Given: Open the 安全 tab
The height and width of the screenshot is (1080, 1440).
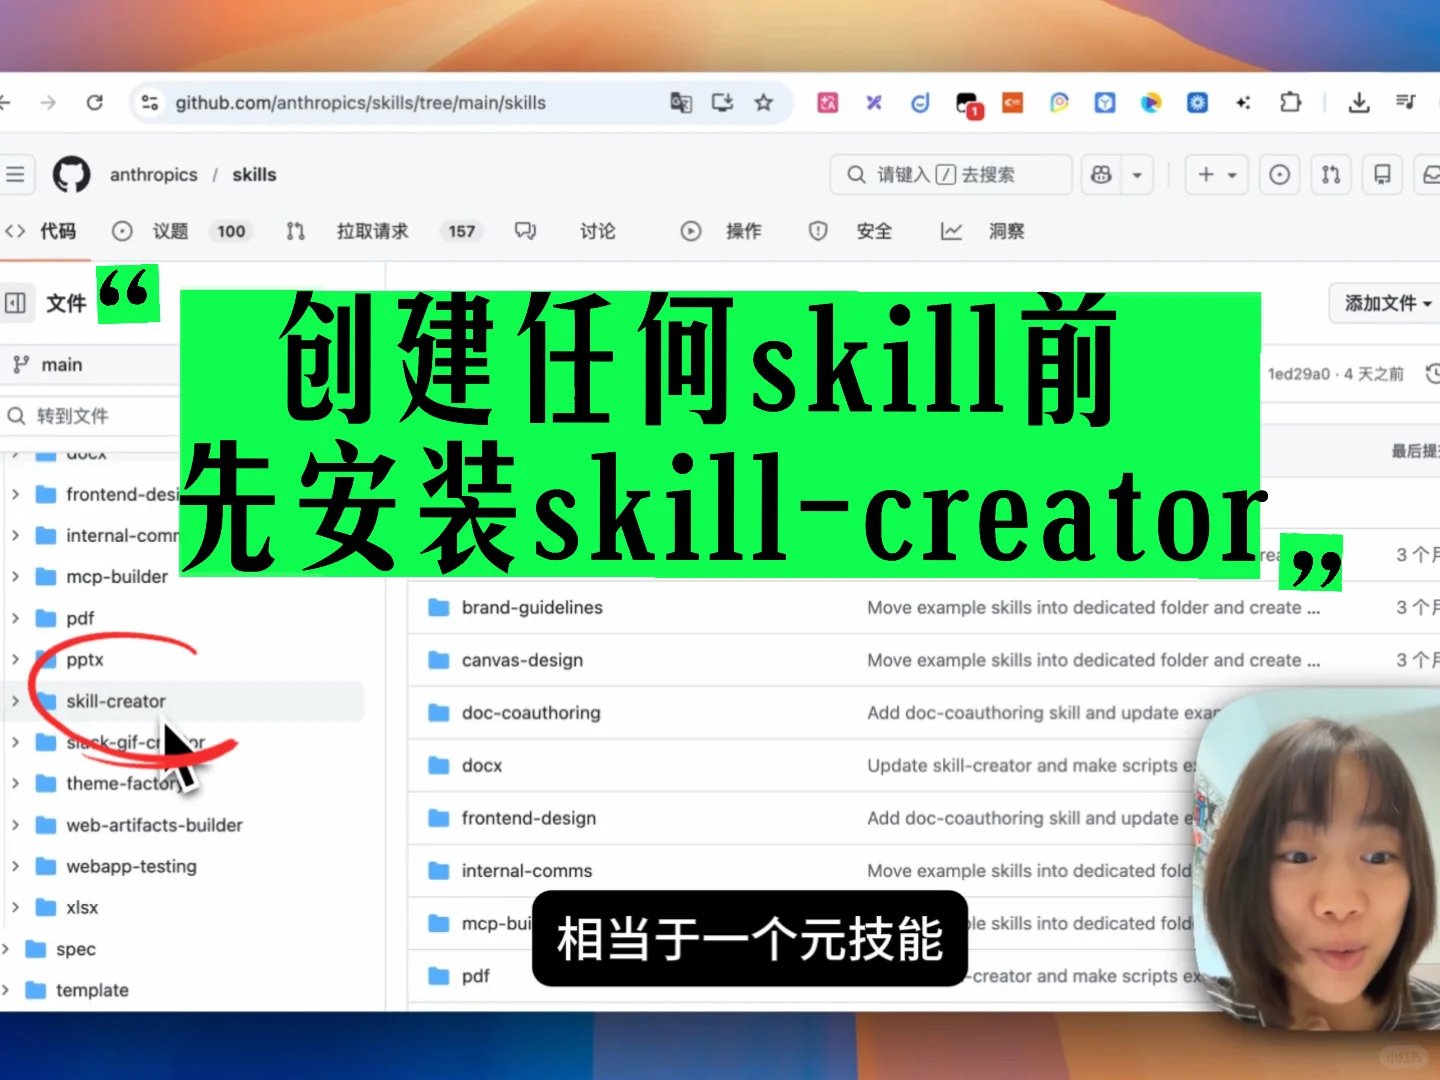Looking at the screenshot, I should pyautogui.click(x=850, y=231).
